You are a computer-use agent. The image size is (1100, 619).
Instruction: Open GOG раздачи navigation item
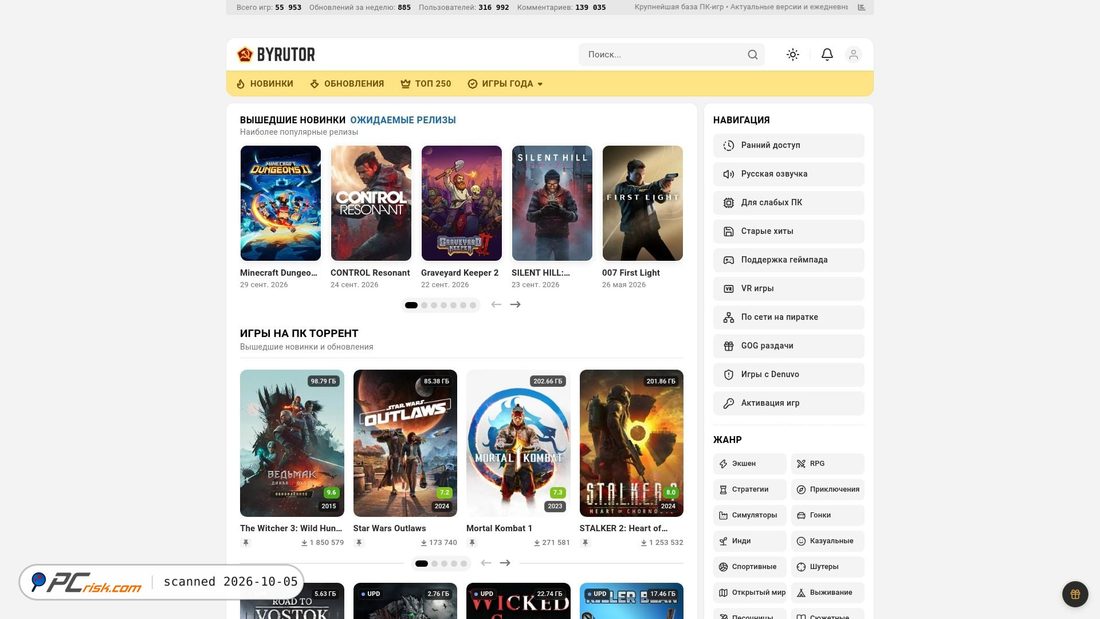coord(789,346)
